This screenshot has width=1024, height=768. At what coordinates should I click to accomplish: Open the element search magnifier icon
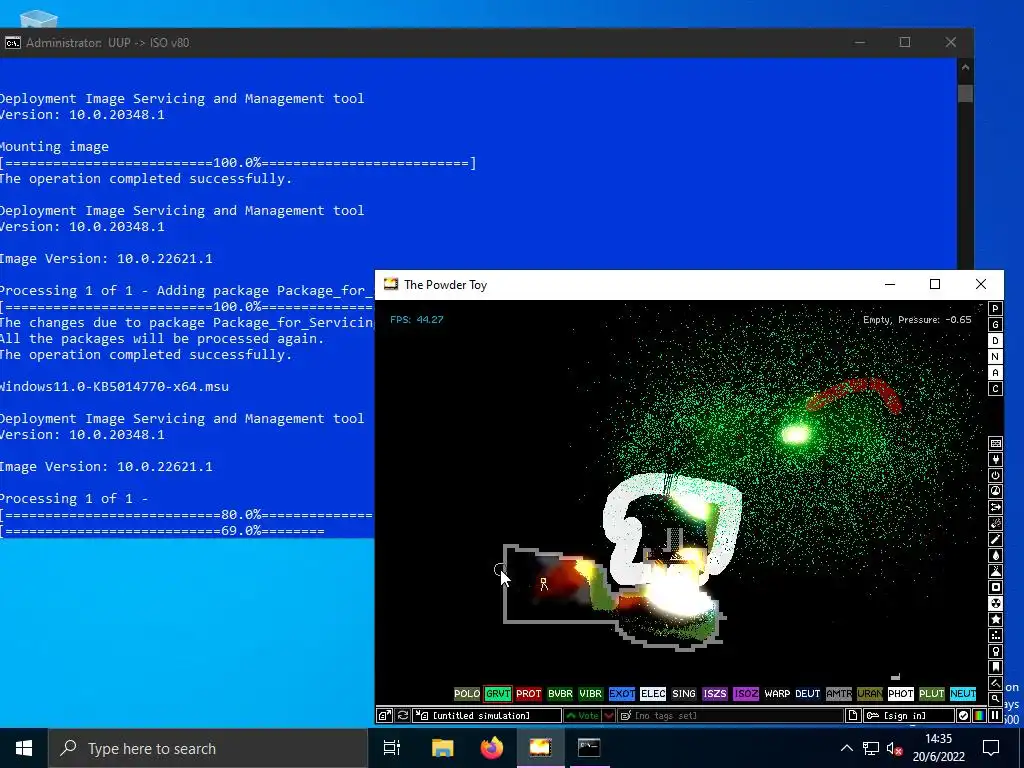point(995,699)
